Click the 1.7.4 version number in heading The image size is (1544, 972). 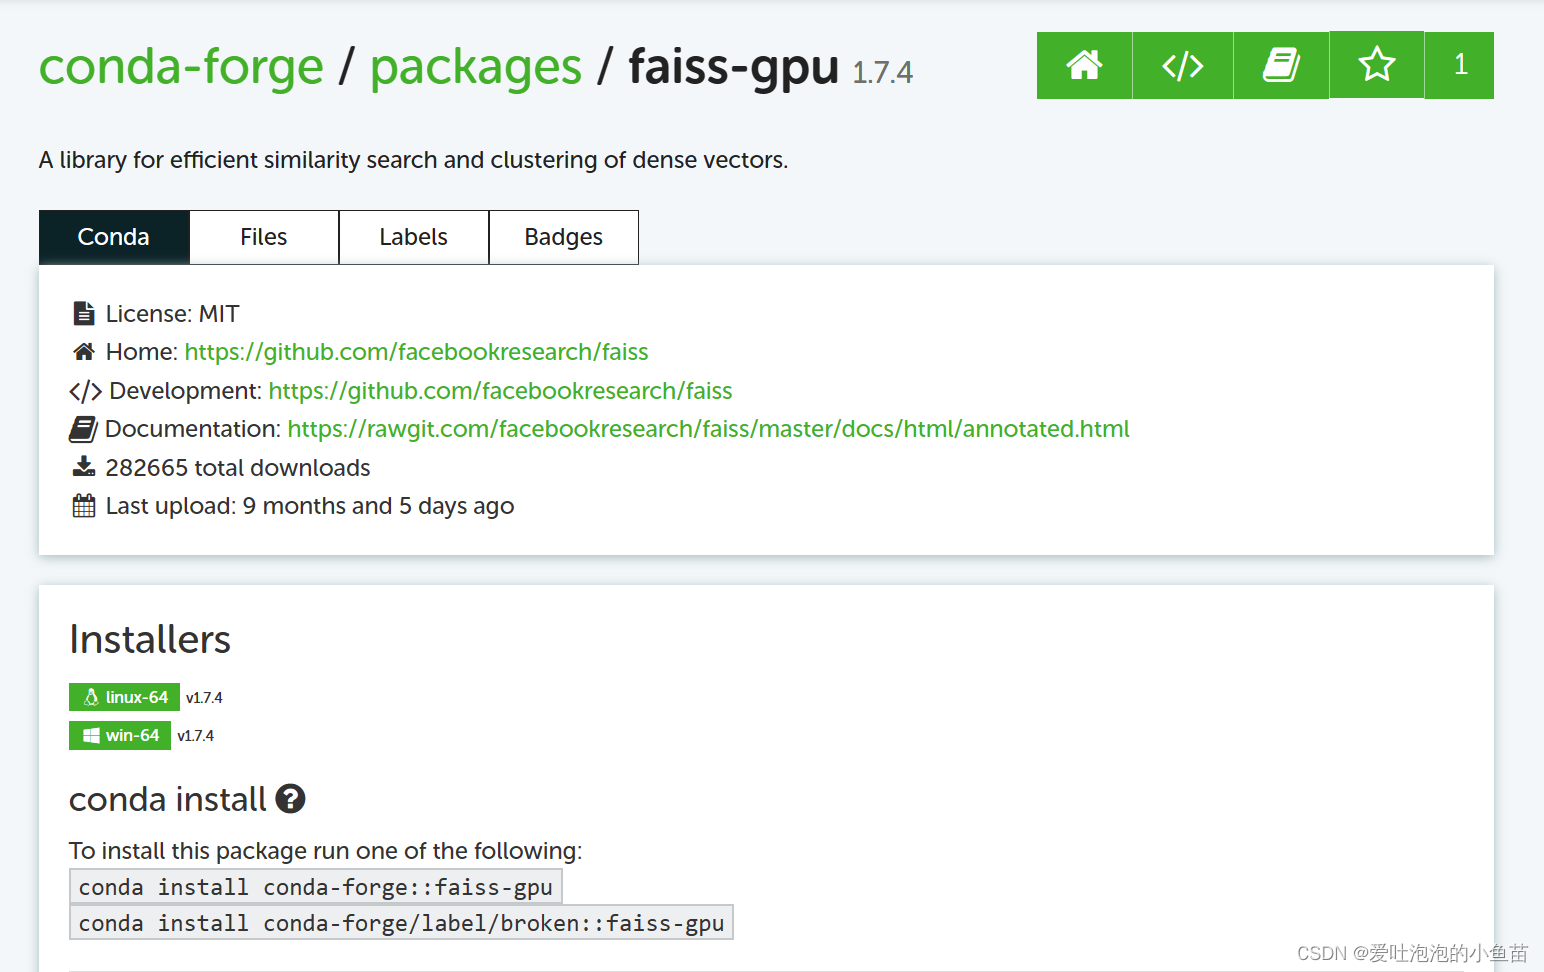[882, 73]
